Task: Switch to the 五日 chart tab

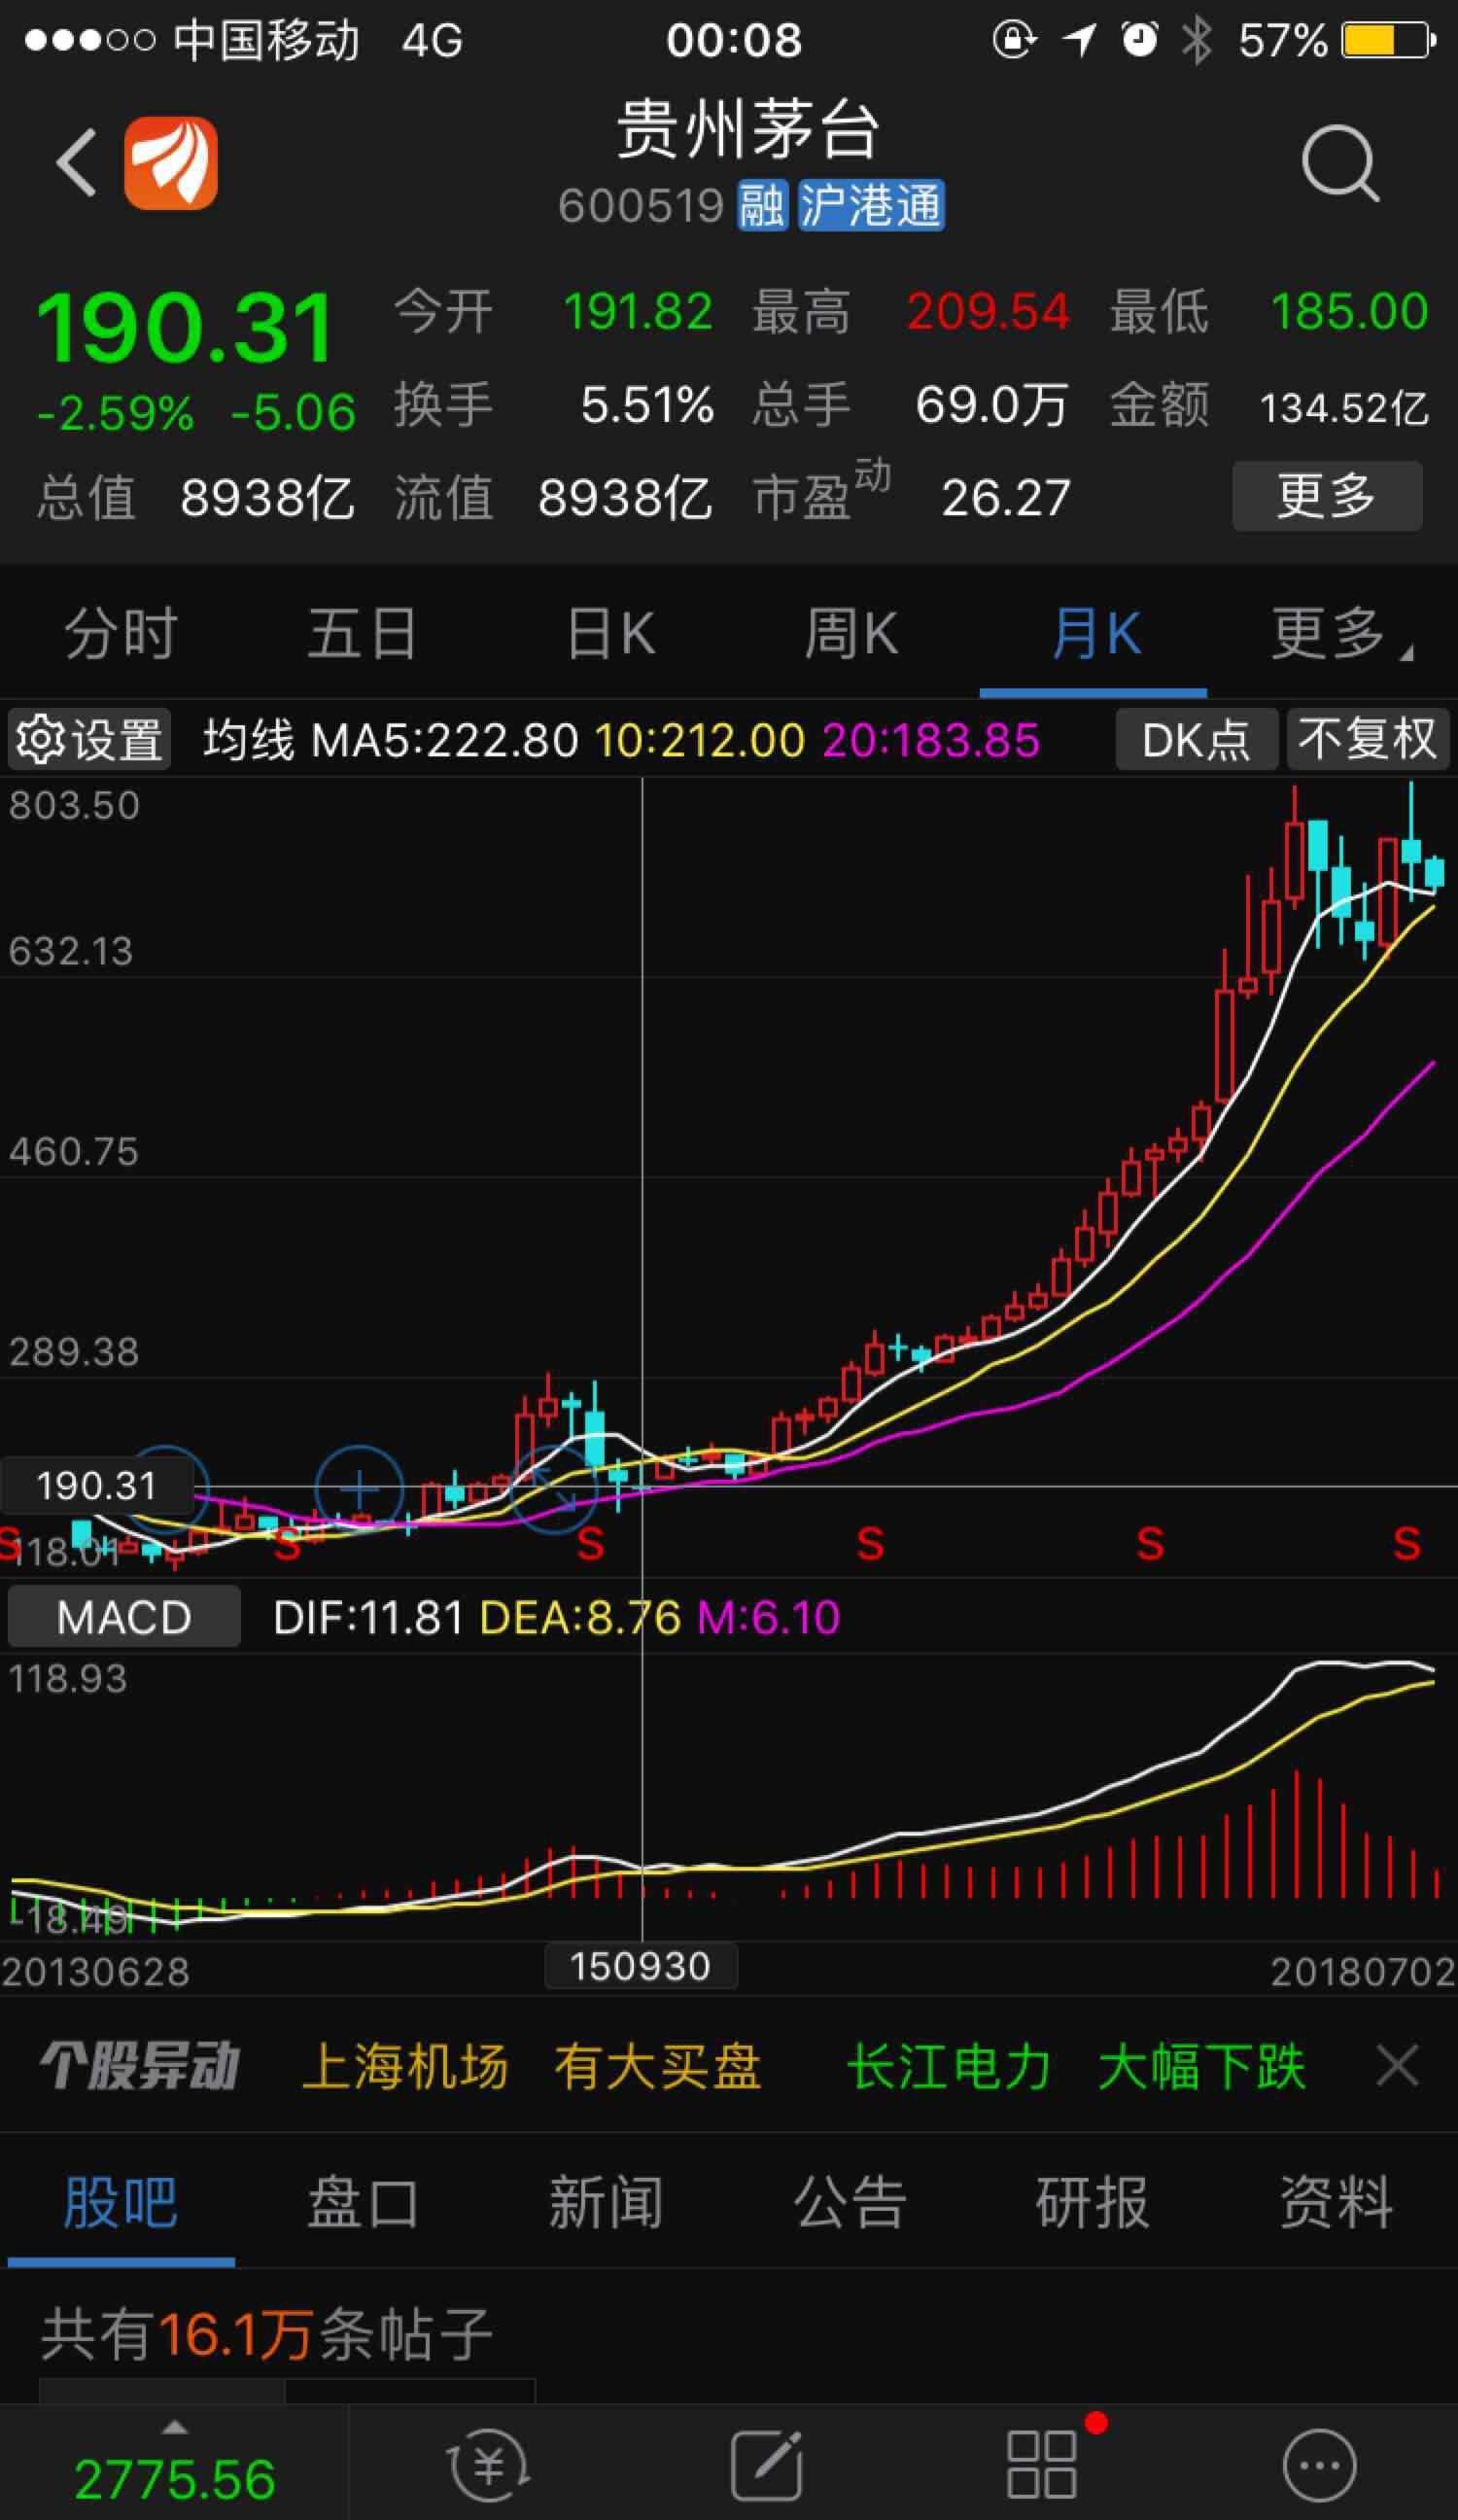Action: [x=362, y=634]
